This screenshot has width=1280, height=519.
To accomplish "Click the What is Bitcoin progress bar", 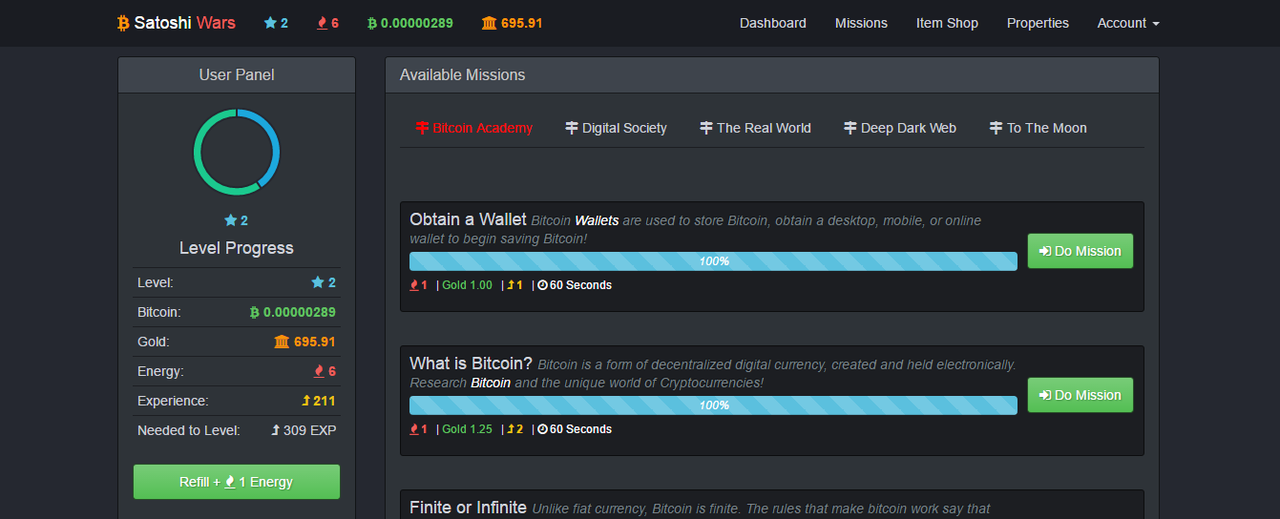I will click(713, 405).
